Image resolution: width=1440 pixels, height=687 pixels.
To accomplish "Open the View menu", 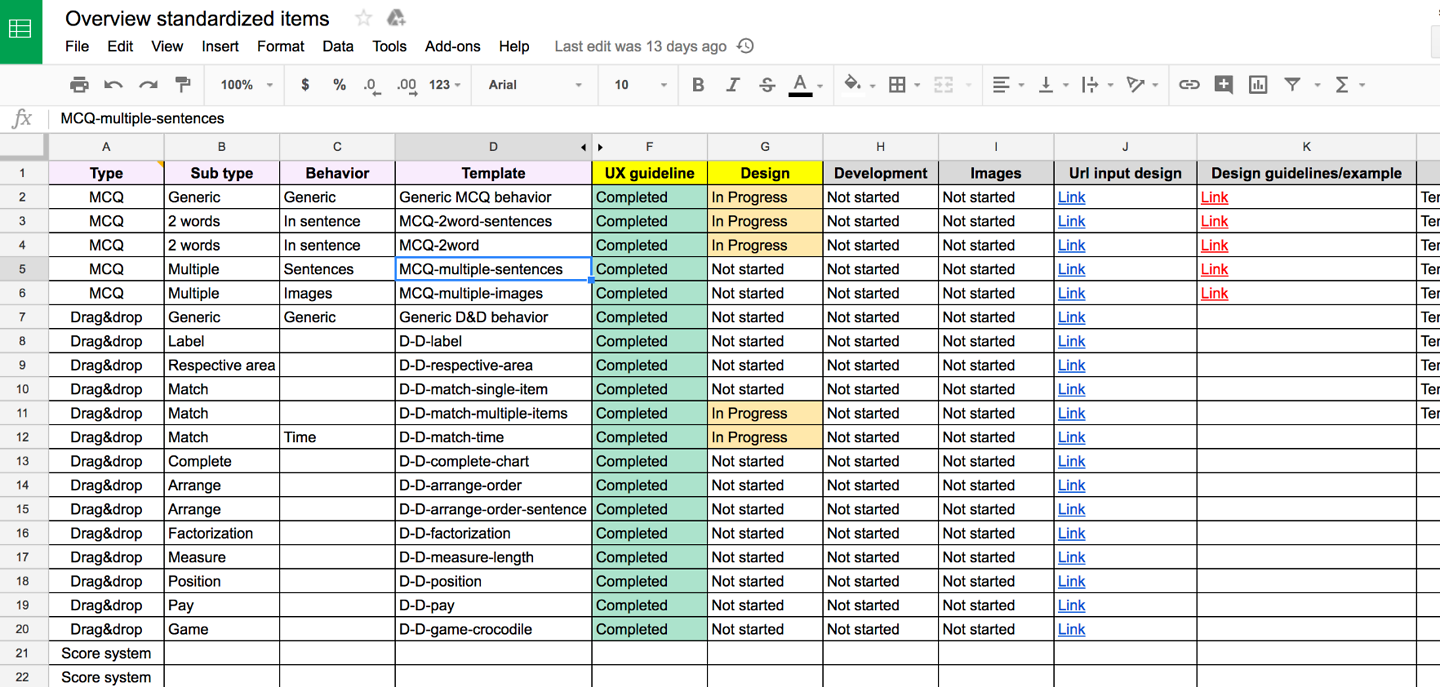I will 167,46.
